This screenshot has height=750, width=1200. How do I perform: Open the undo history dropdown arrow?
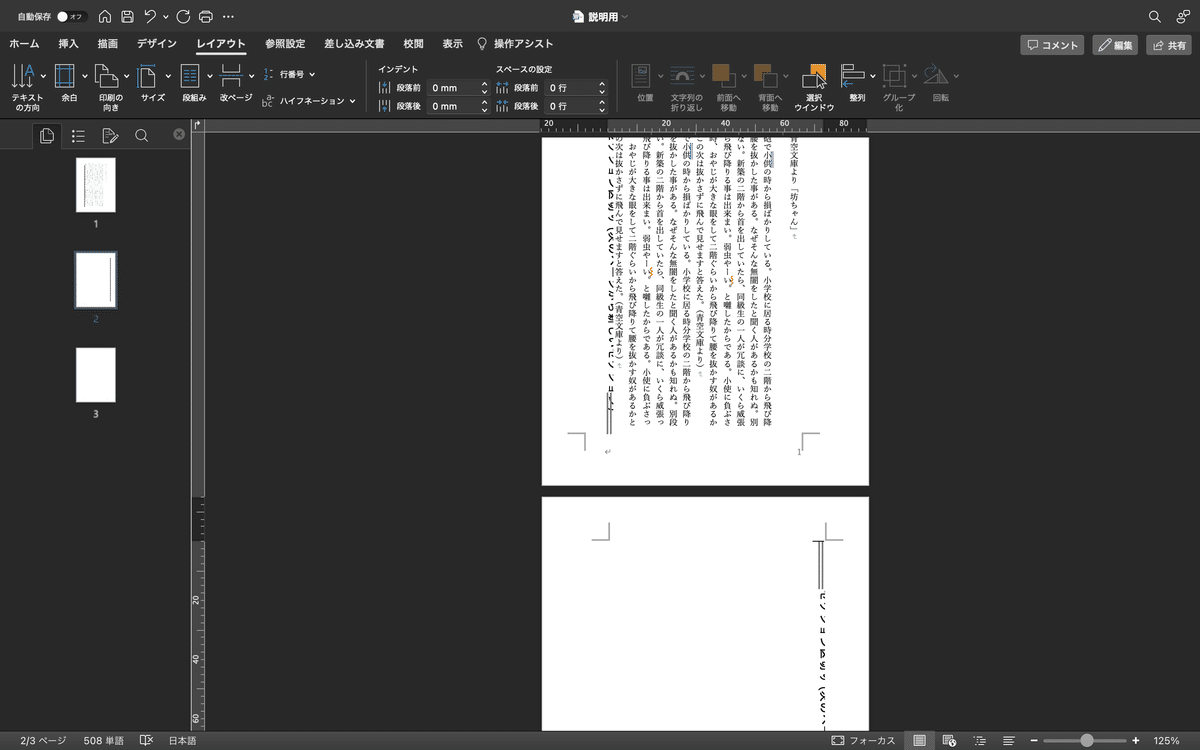coord(164,17)
